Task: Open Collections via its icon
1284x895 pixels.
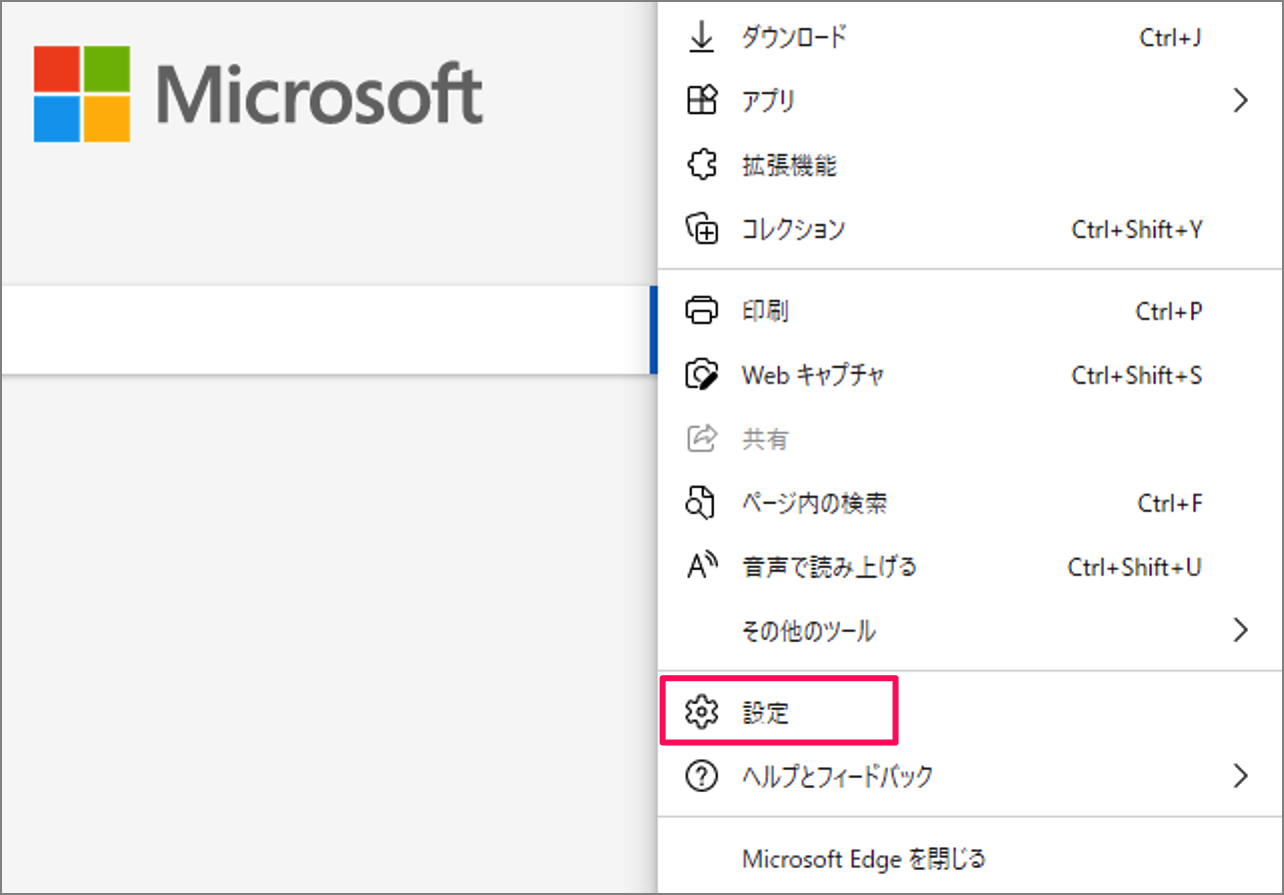Action: 703,228
